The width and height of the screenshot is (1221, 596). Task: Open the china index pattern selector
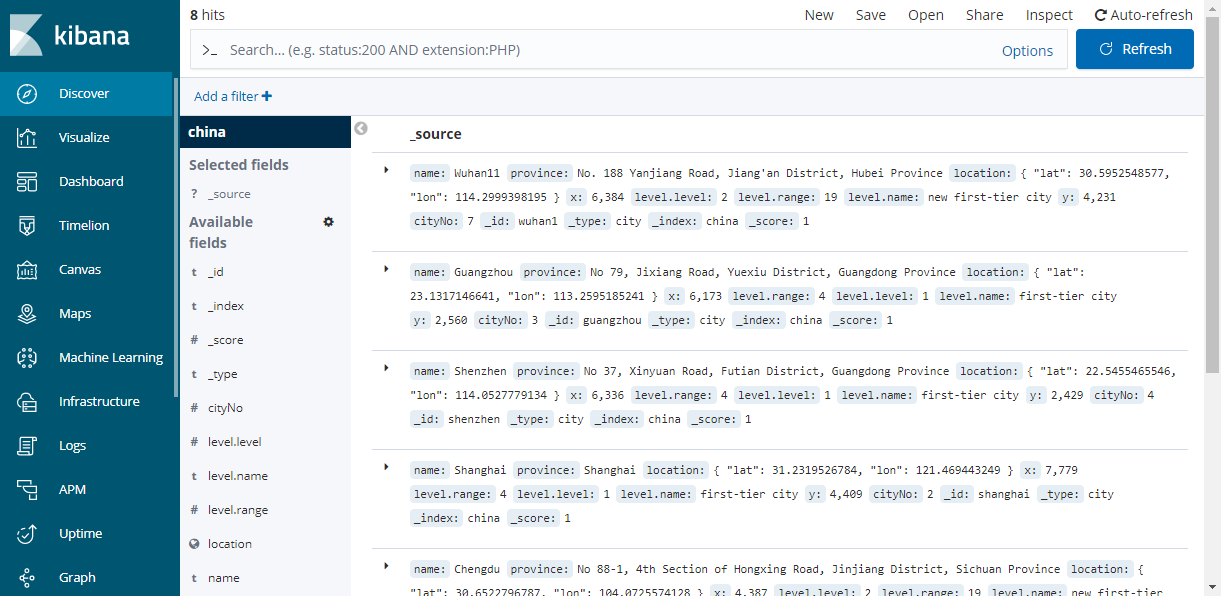pyautogui.click(x=265, y=132)
